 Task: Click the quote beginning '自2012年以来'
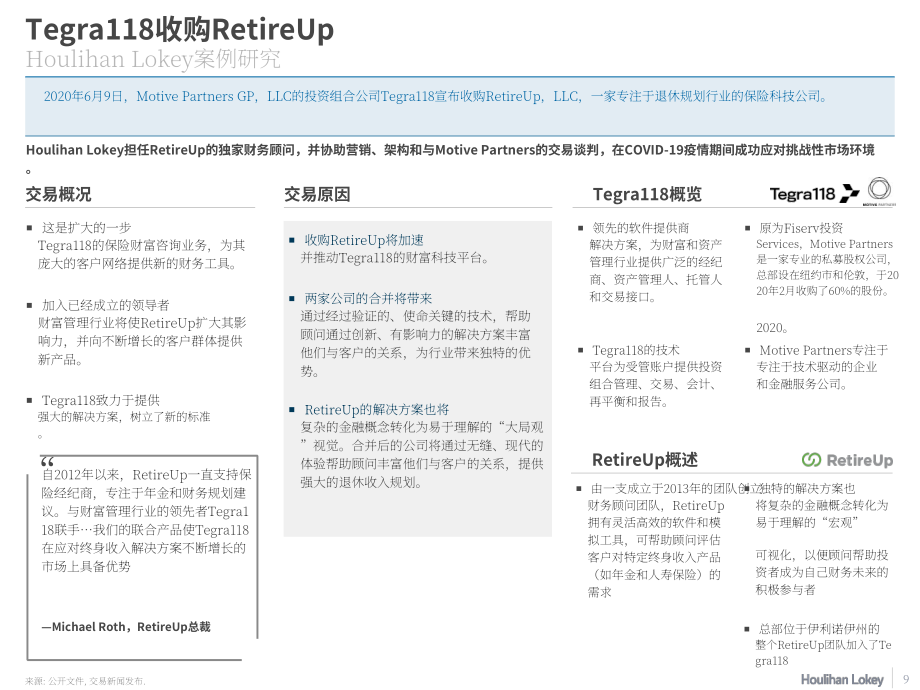click(x=146, y=520)
